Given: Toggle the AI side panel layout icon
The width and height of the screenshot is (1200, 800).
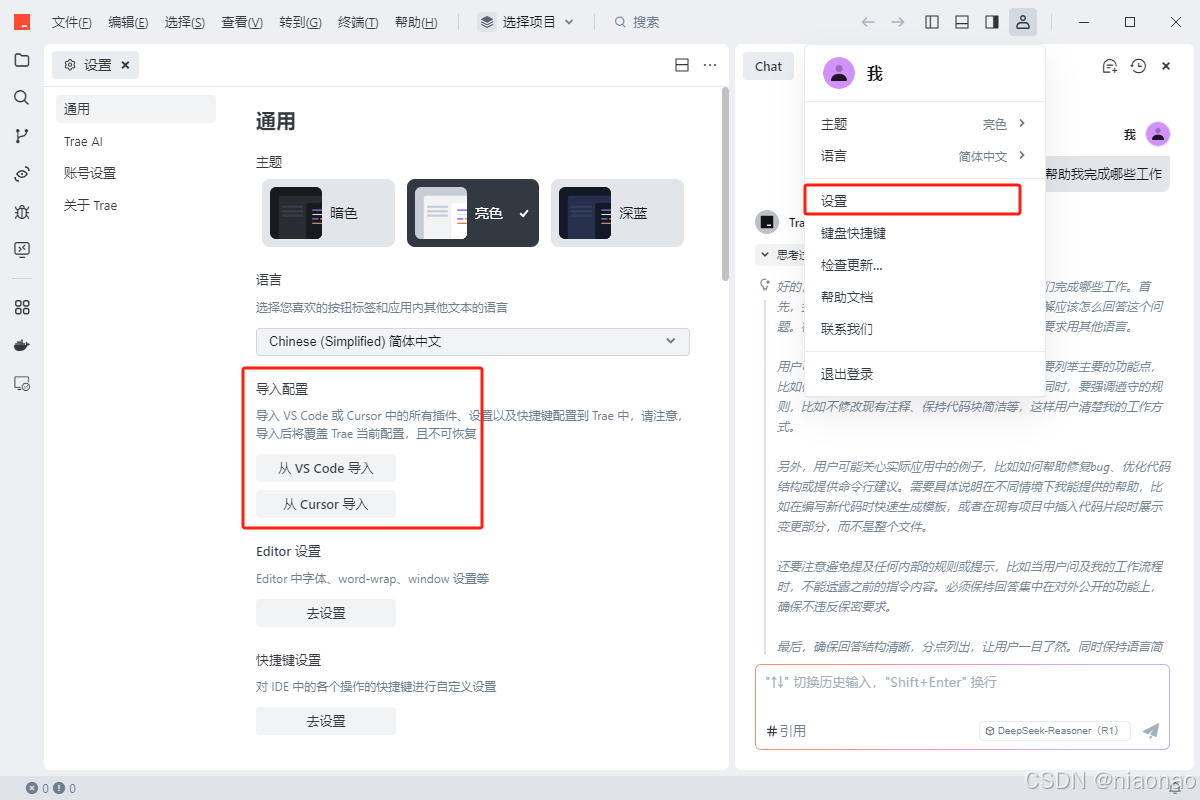Looking at the screenshot, I should pyautogui.click(x=992, y=22).
